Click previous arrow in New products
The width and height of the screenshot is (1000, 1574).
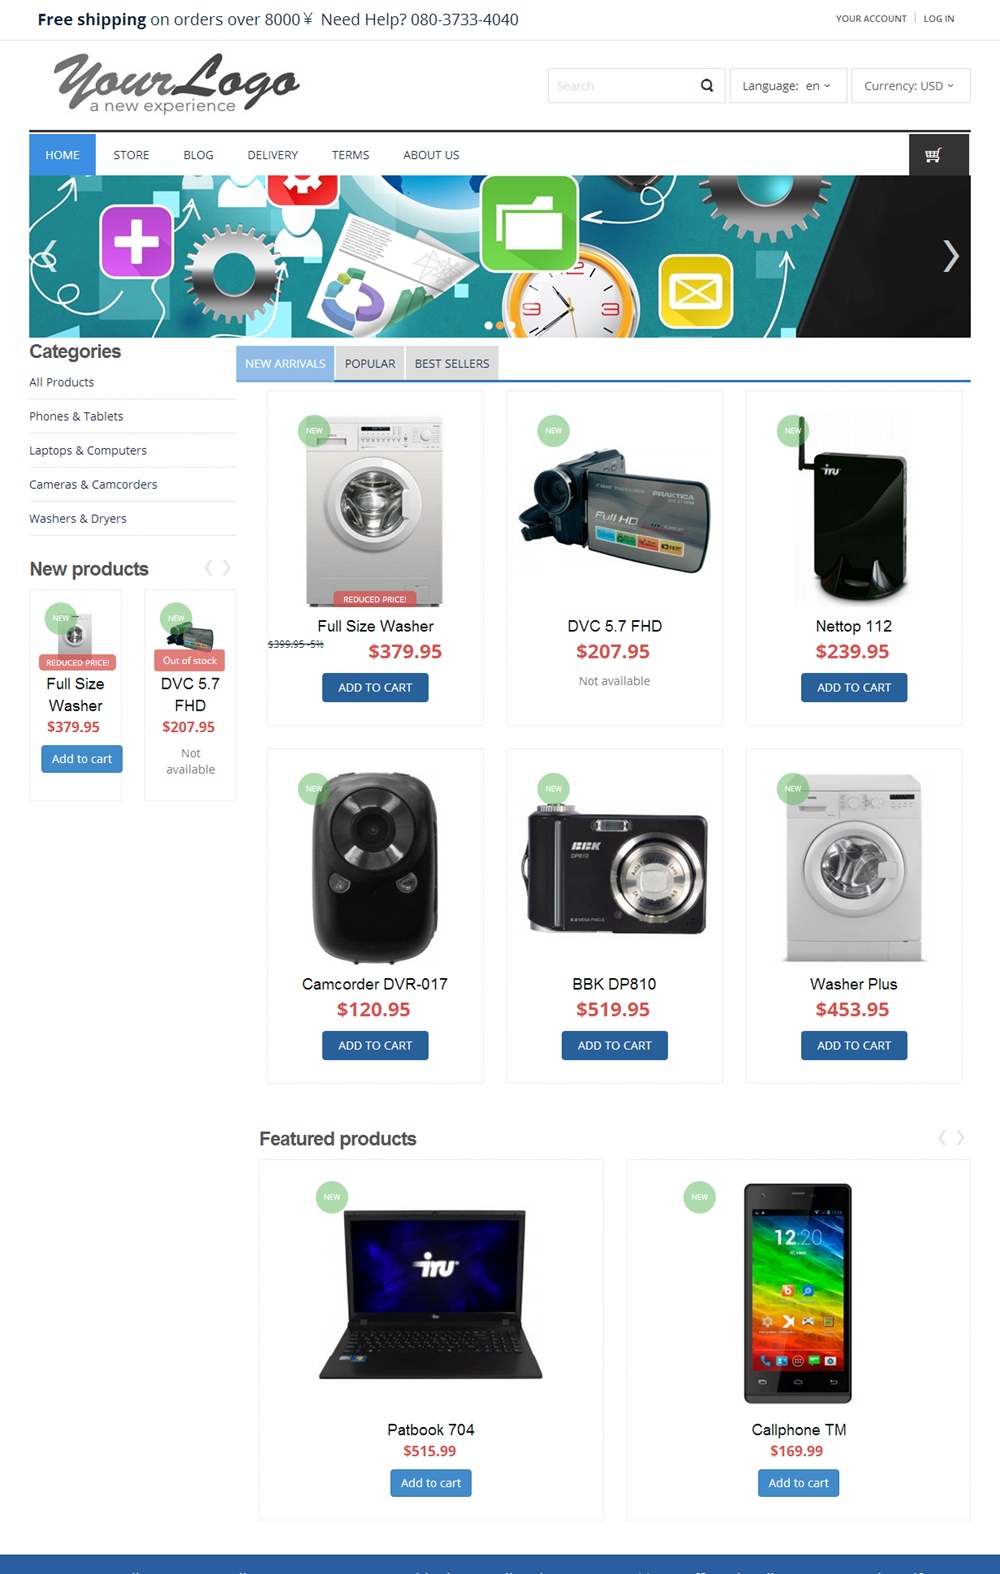tap(209, 568)
